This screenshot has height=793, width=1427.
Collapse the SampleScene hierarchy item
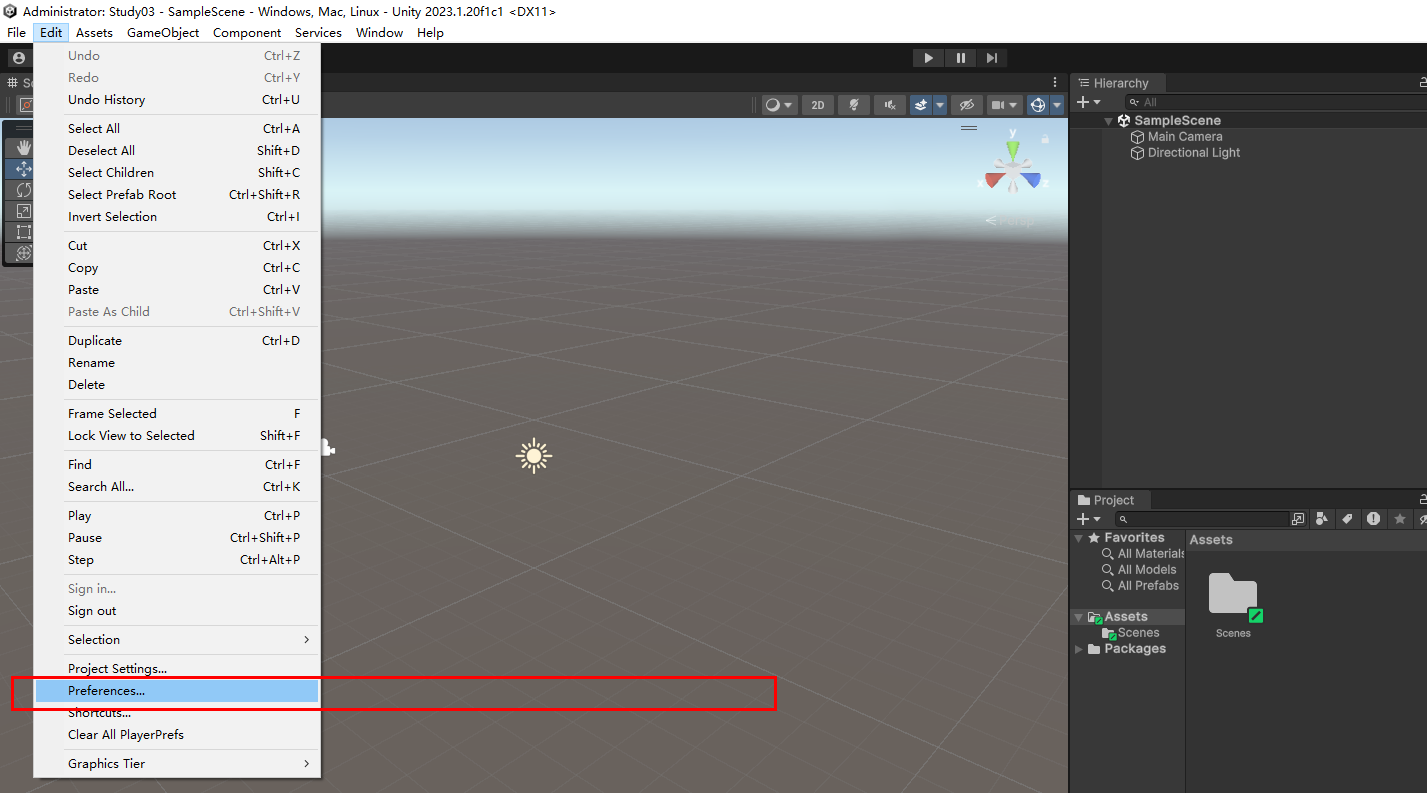click(1107, 119)
